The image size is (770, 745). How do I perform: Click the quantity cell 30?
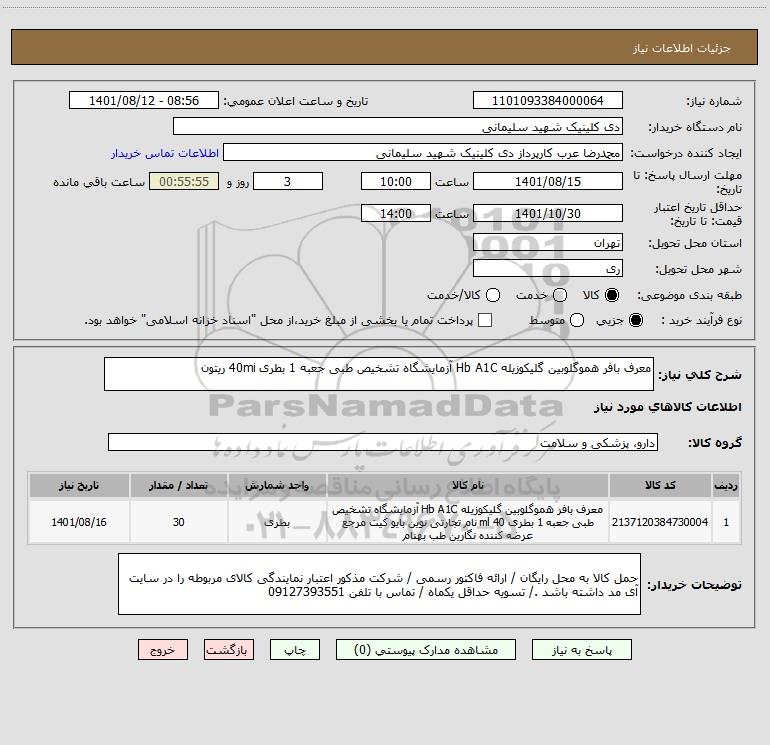(178, 522)
